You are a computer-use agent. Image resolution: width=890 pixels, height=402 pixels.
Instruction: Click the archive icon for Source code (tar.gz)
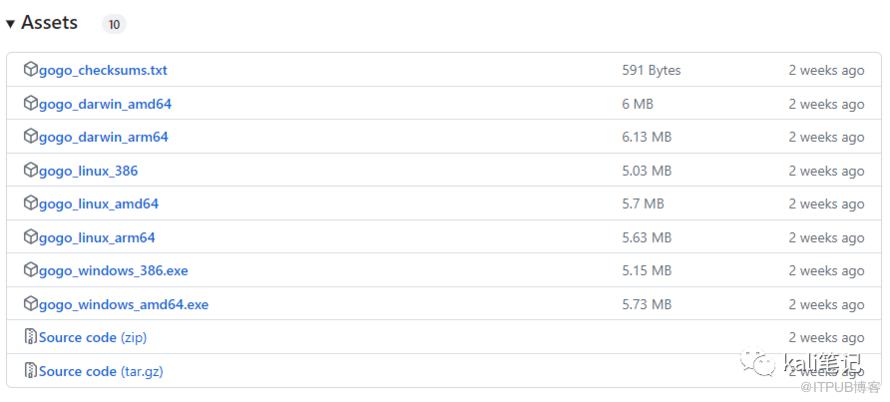pyautogui.click(x=31, y=371)
